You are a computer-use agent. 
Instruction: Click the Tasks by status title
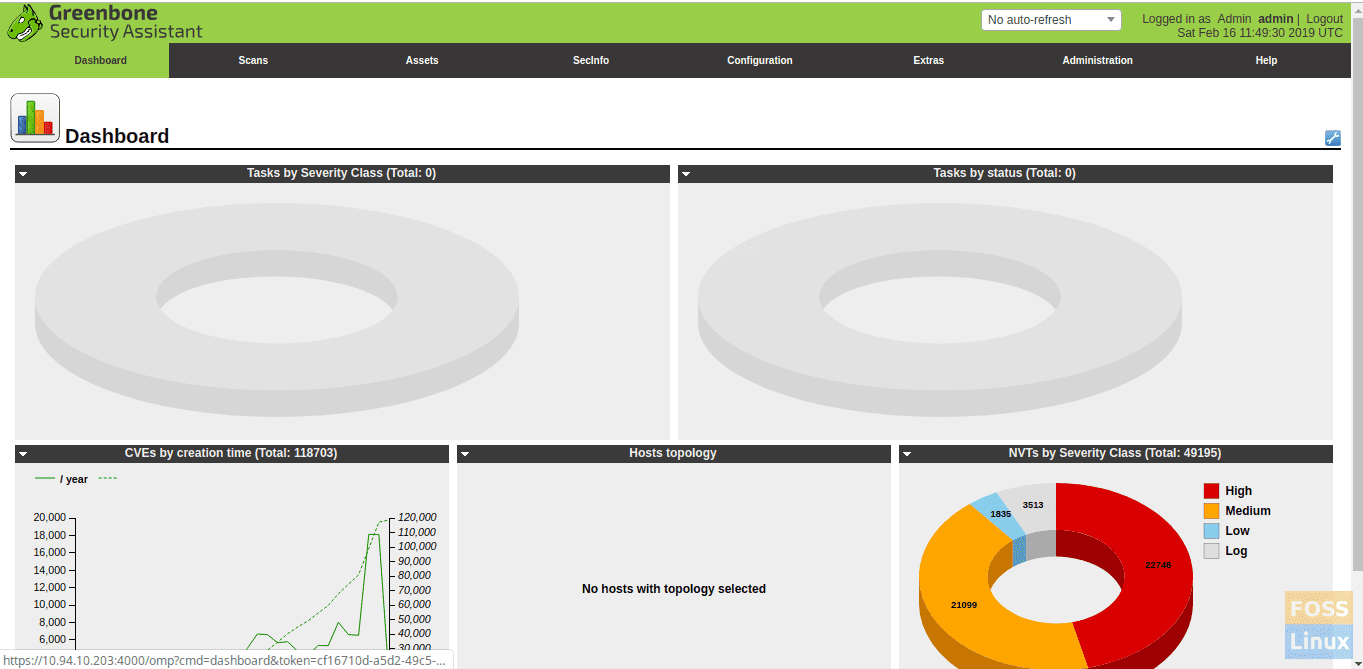1004,173
